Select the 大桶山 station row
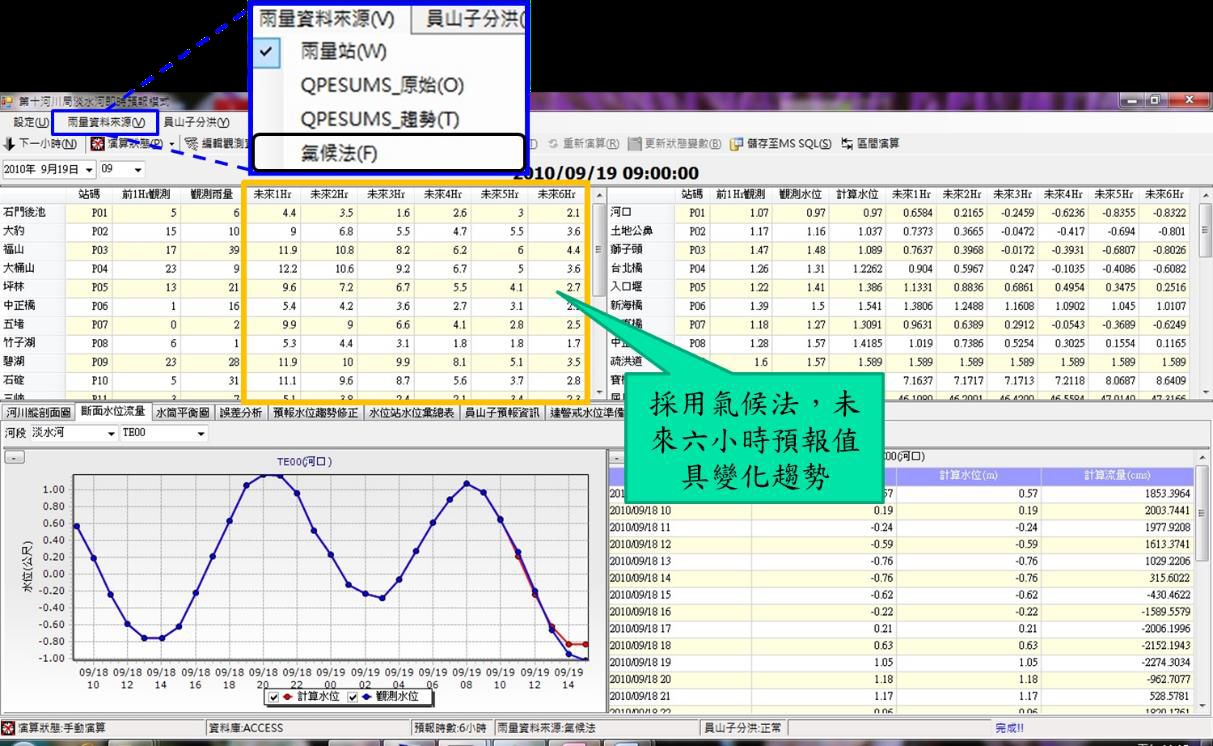This screenshot has width=1213, height=746. pos(296,268)
